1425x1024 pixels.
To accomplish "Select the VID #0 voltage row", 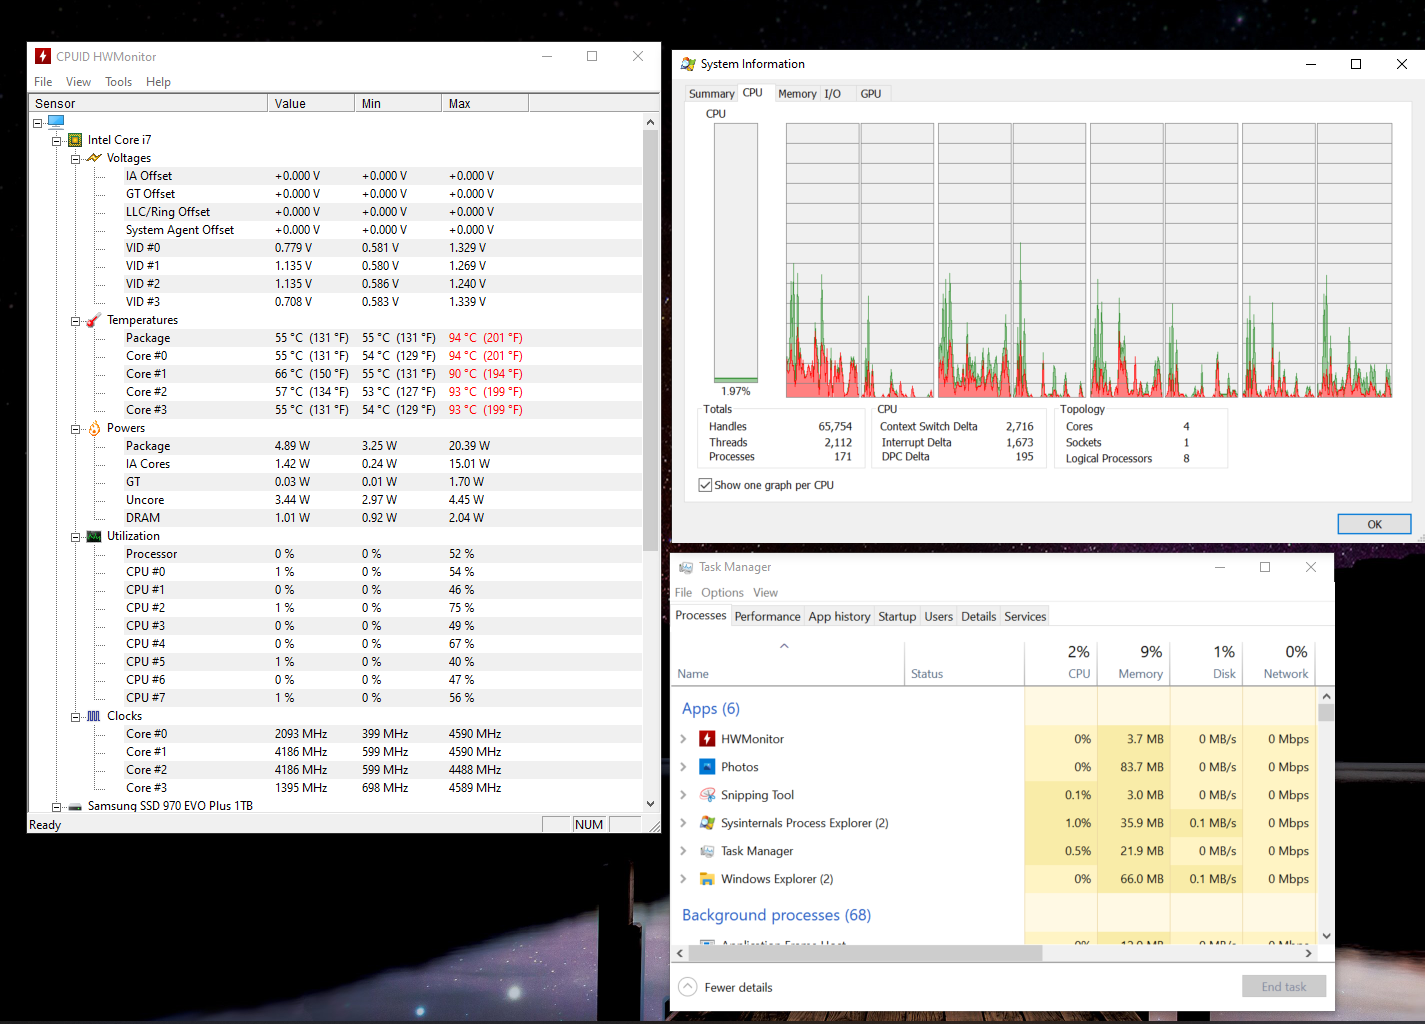I will point(335,248).
